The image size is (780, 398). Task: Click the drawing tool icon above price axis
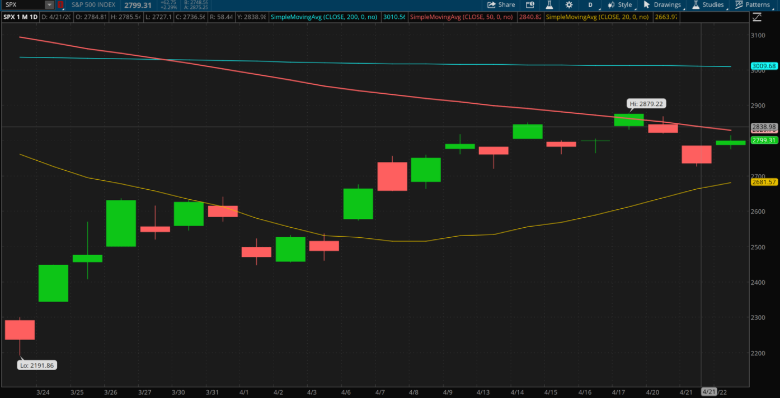(x=758, y=17)
